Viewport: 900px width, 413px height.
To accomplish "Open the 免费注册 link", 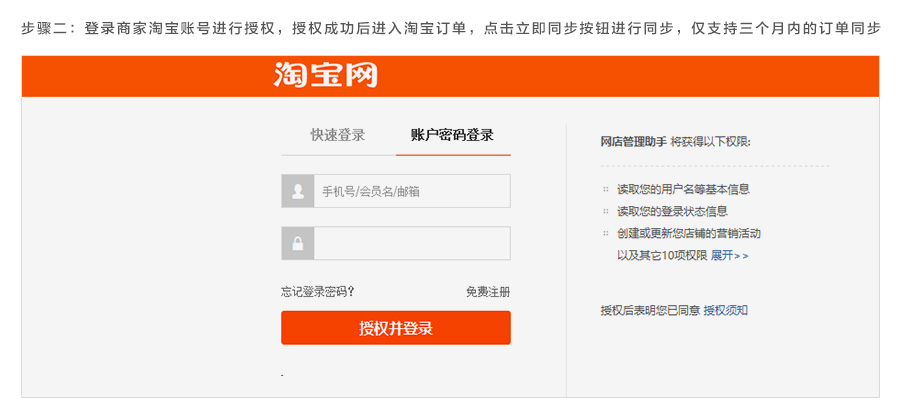I will tap(488, 292).
